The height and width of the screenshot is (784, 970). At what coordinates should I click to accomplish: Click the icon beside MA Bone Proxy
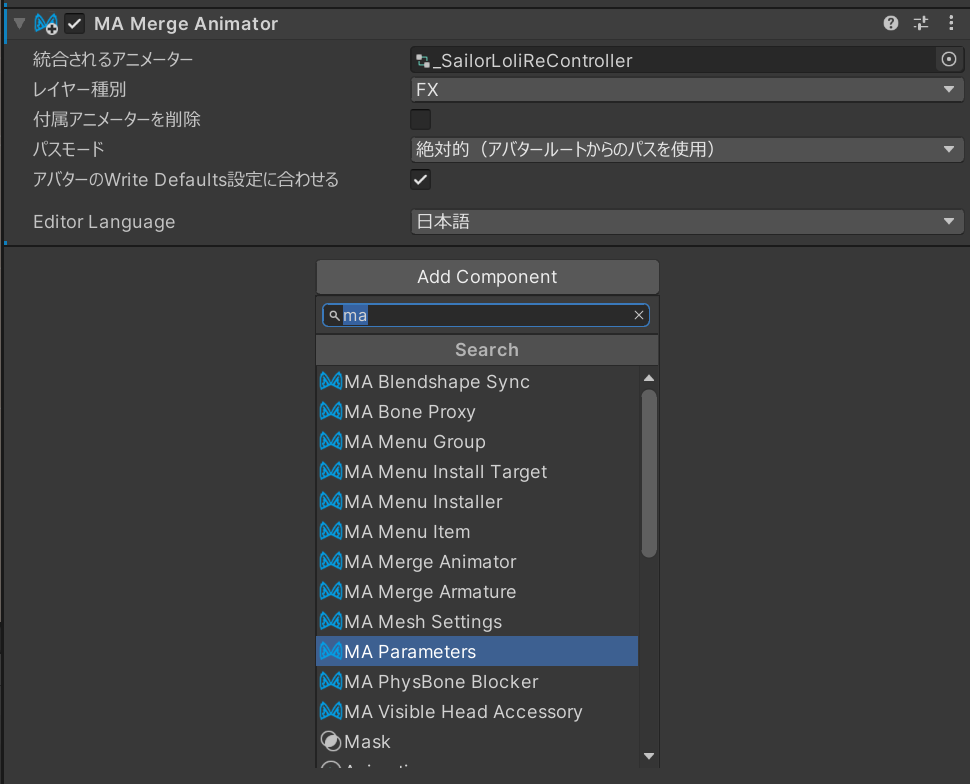click(x=331, y=411)
